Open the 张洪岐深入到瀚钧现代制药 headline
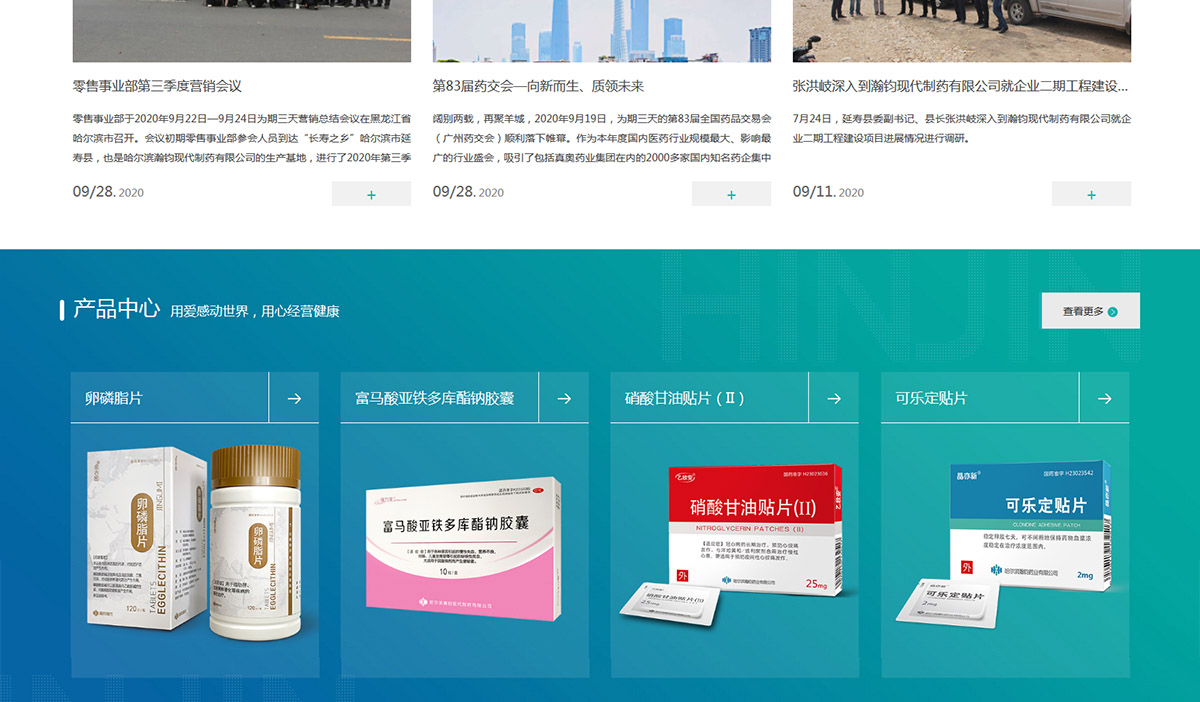Image resolution: width=1200 pixels, height=702 pixels. coord(960,86)
